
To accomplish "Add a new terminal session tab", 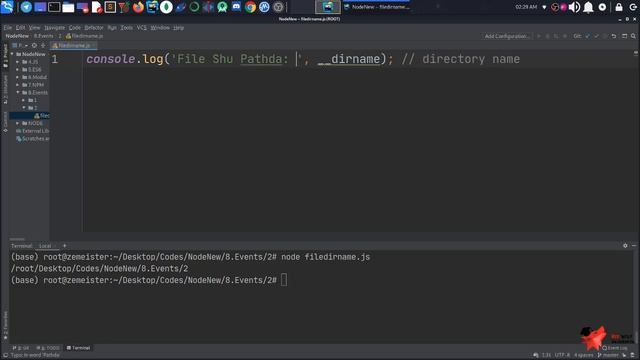I will [x=64, y=246].
